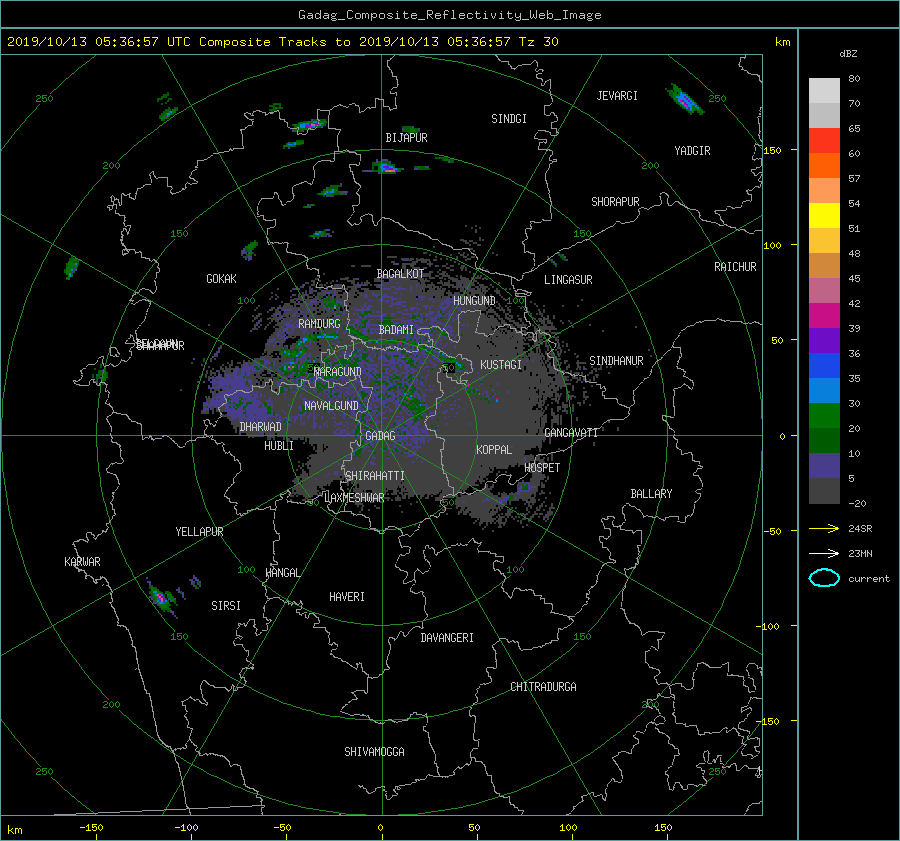Viewport: 900px width, 841px height.
Task: Click the Gadag_Composite_Reflectivity_Web_Image title
Action: tap(449, 15)
